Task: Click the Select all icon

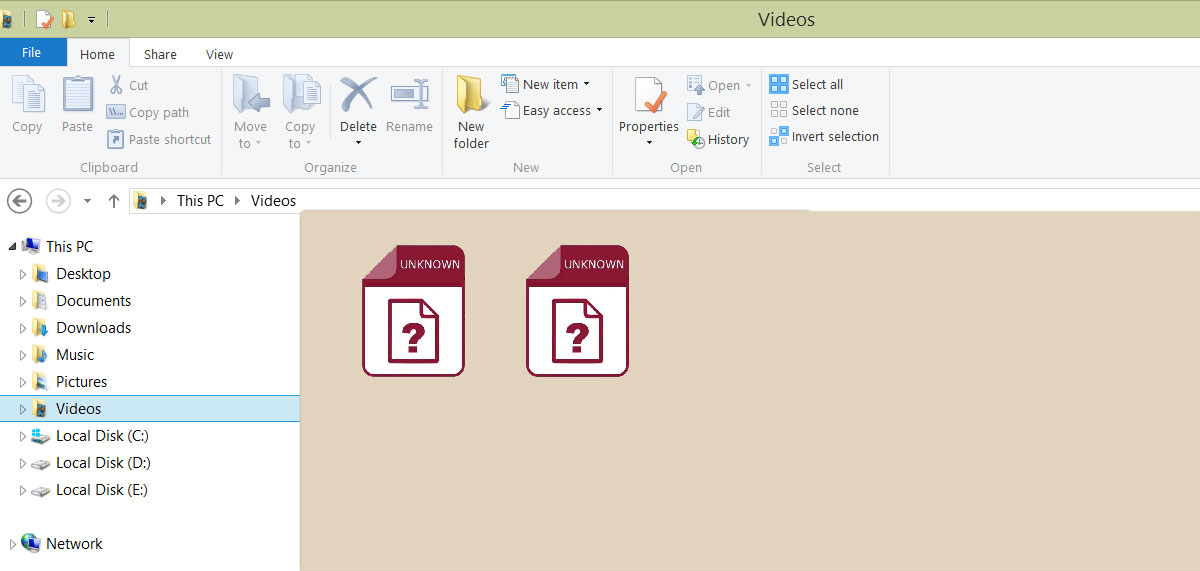Action: click(779, 84)
